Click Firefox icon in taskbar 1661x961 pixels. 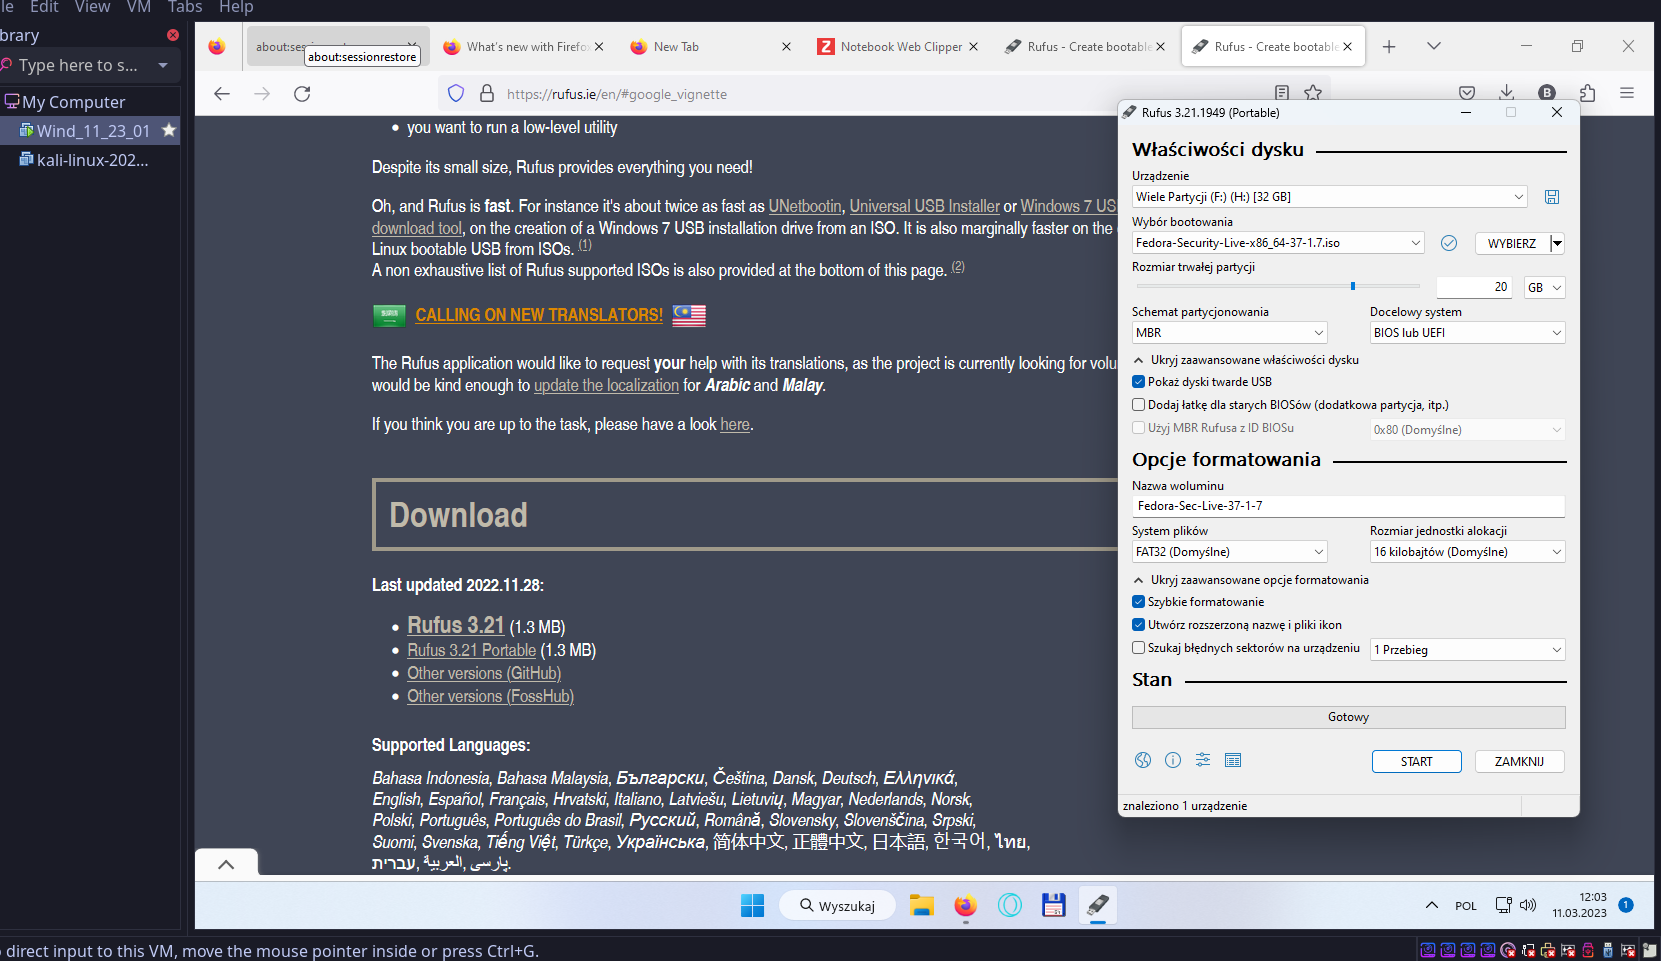pyautogui.click(x=965, y=905)
